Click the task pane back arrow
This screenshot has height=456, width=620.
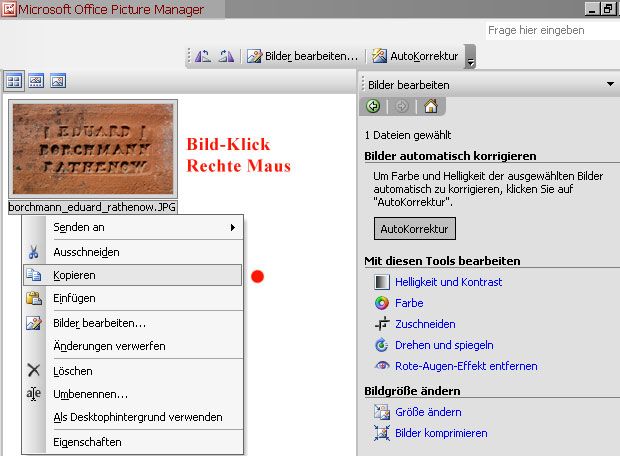coord(373,106)
